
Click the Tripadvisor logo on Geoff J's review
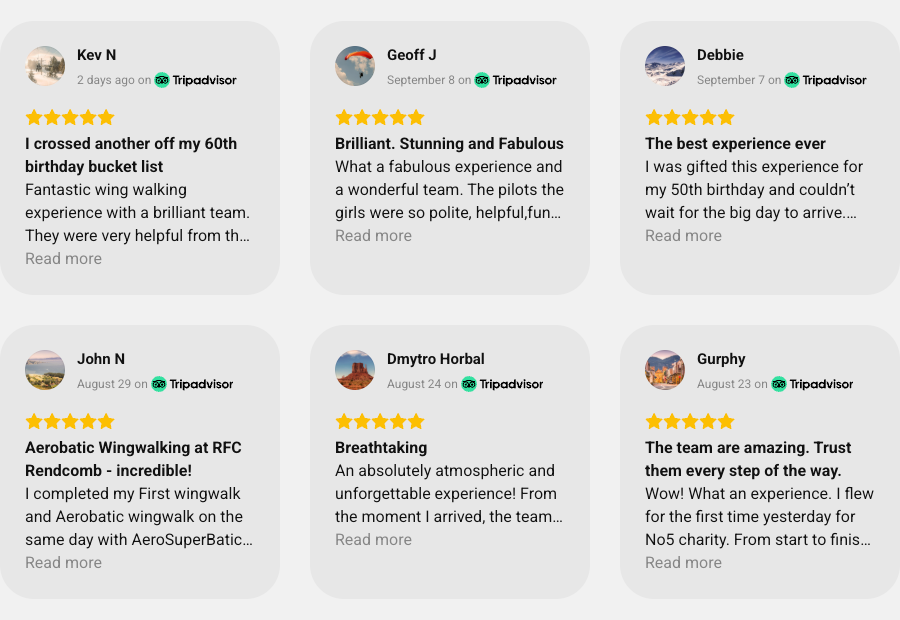[x=516, y=80]
